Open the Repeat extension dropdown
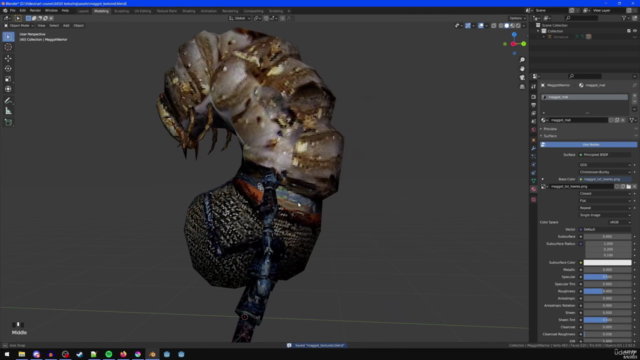The height and width of the screenshot is (360, 640). click(x=605, y=208)
